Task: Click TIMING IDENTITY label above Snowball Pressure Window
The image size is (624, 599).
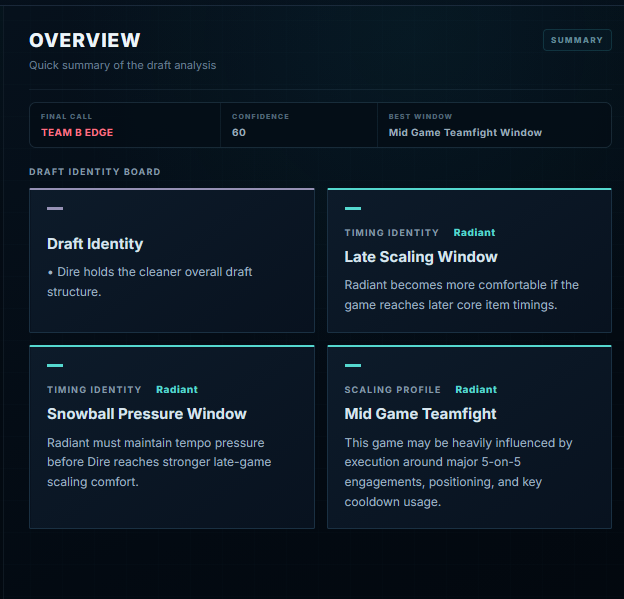Action: [x=94, y=389]
